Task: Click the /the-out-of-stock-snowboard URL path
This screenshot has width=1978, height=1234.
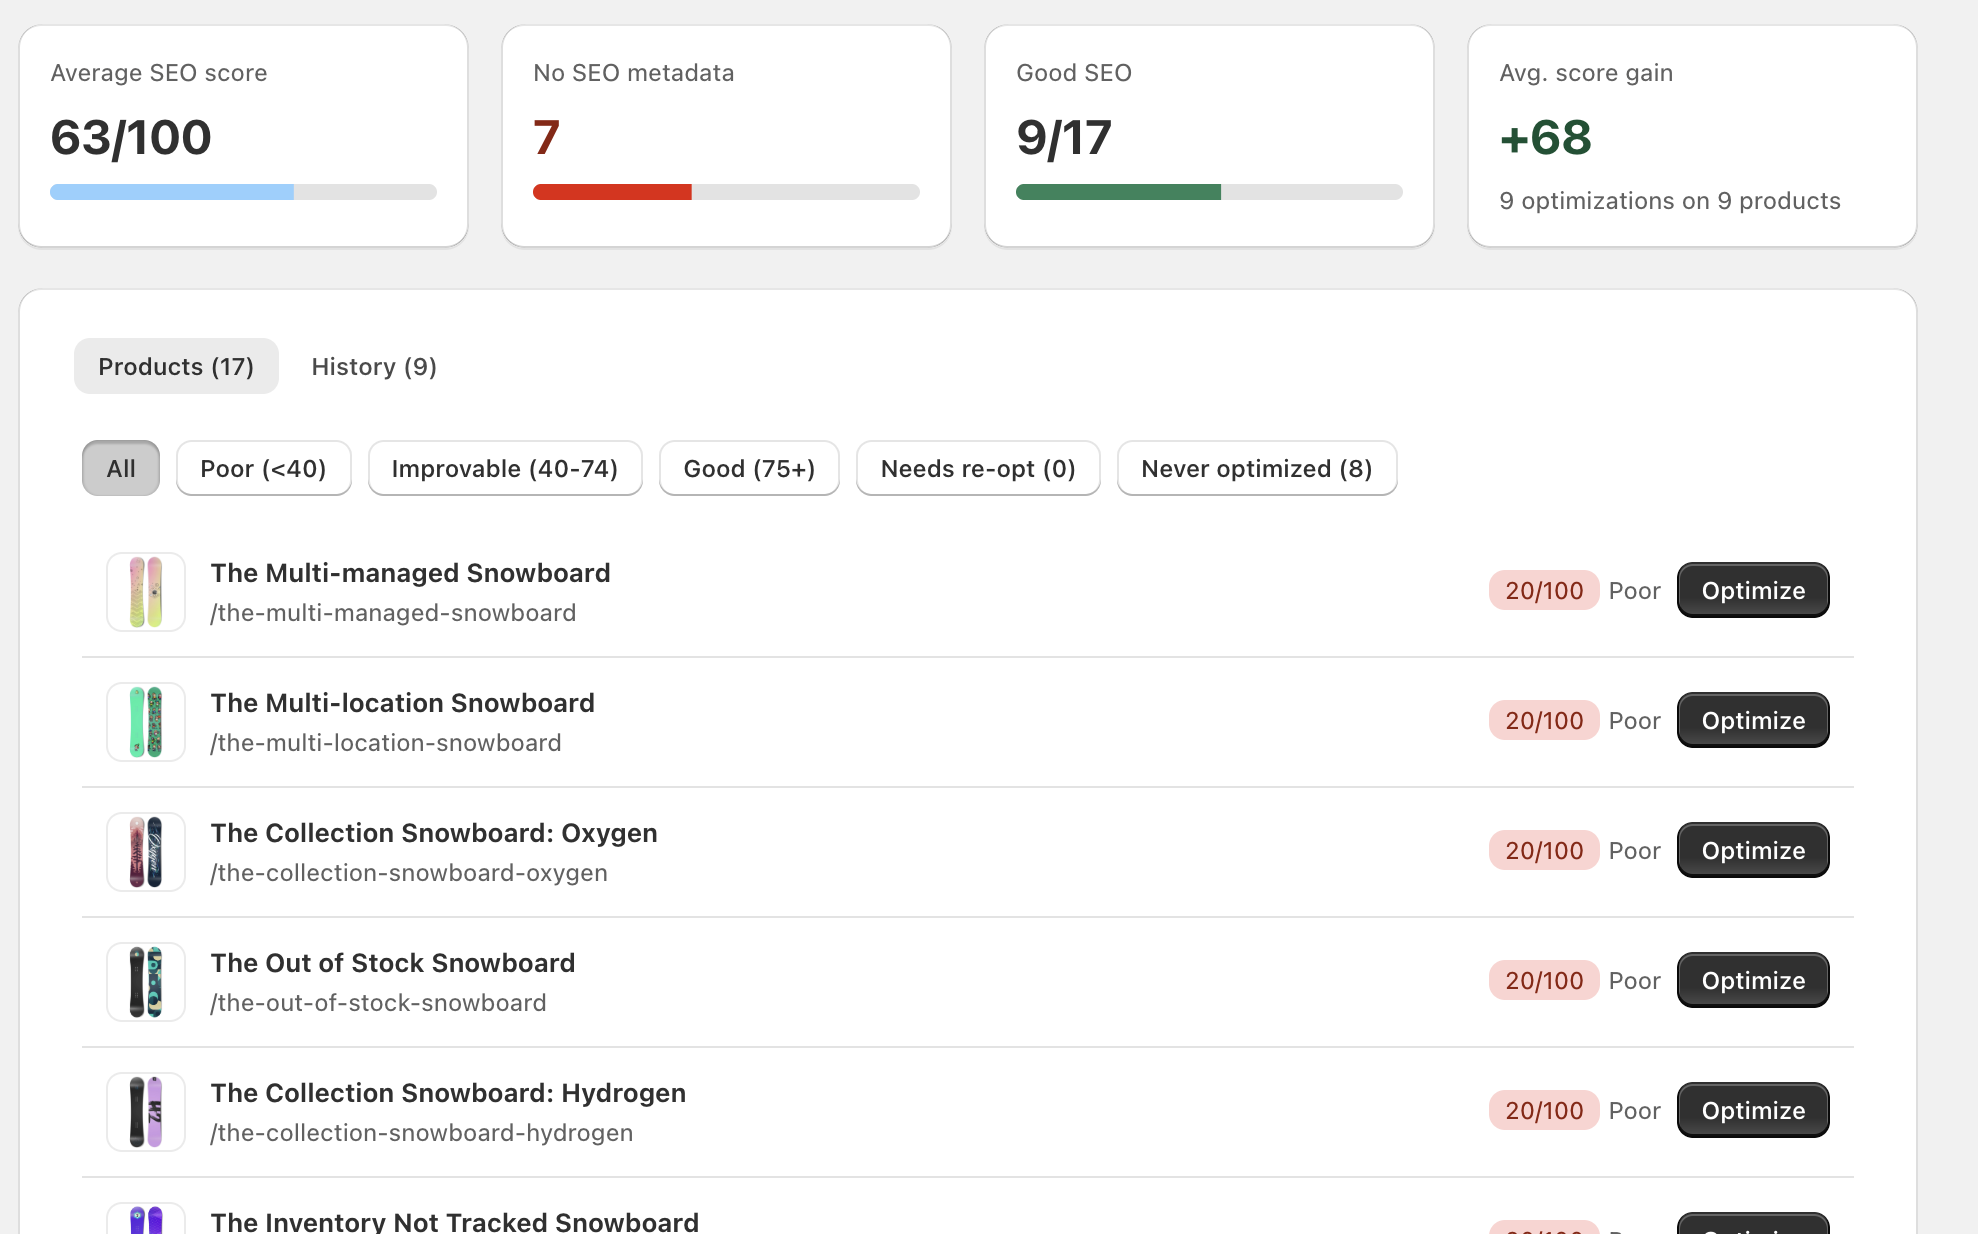Action: tap(378, 1003)
